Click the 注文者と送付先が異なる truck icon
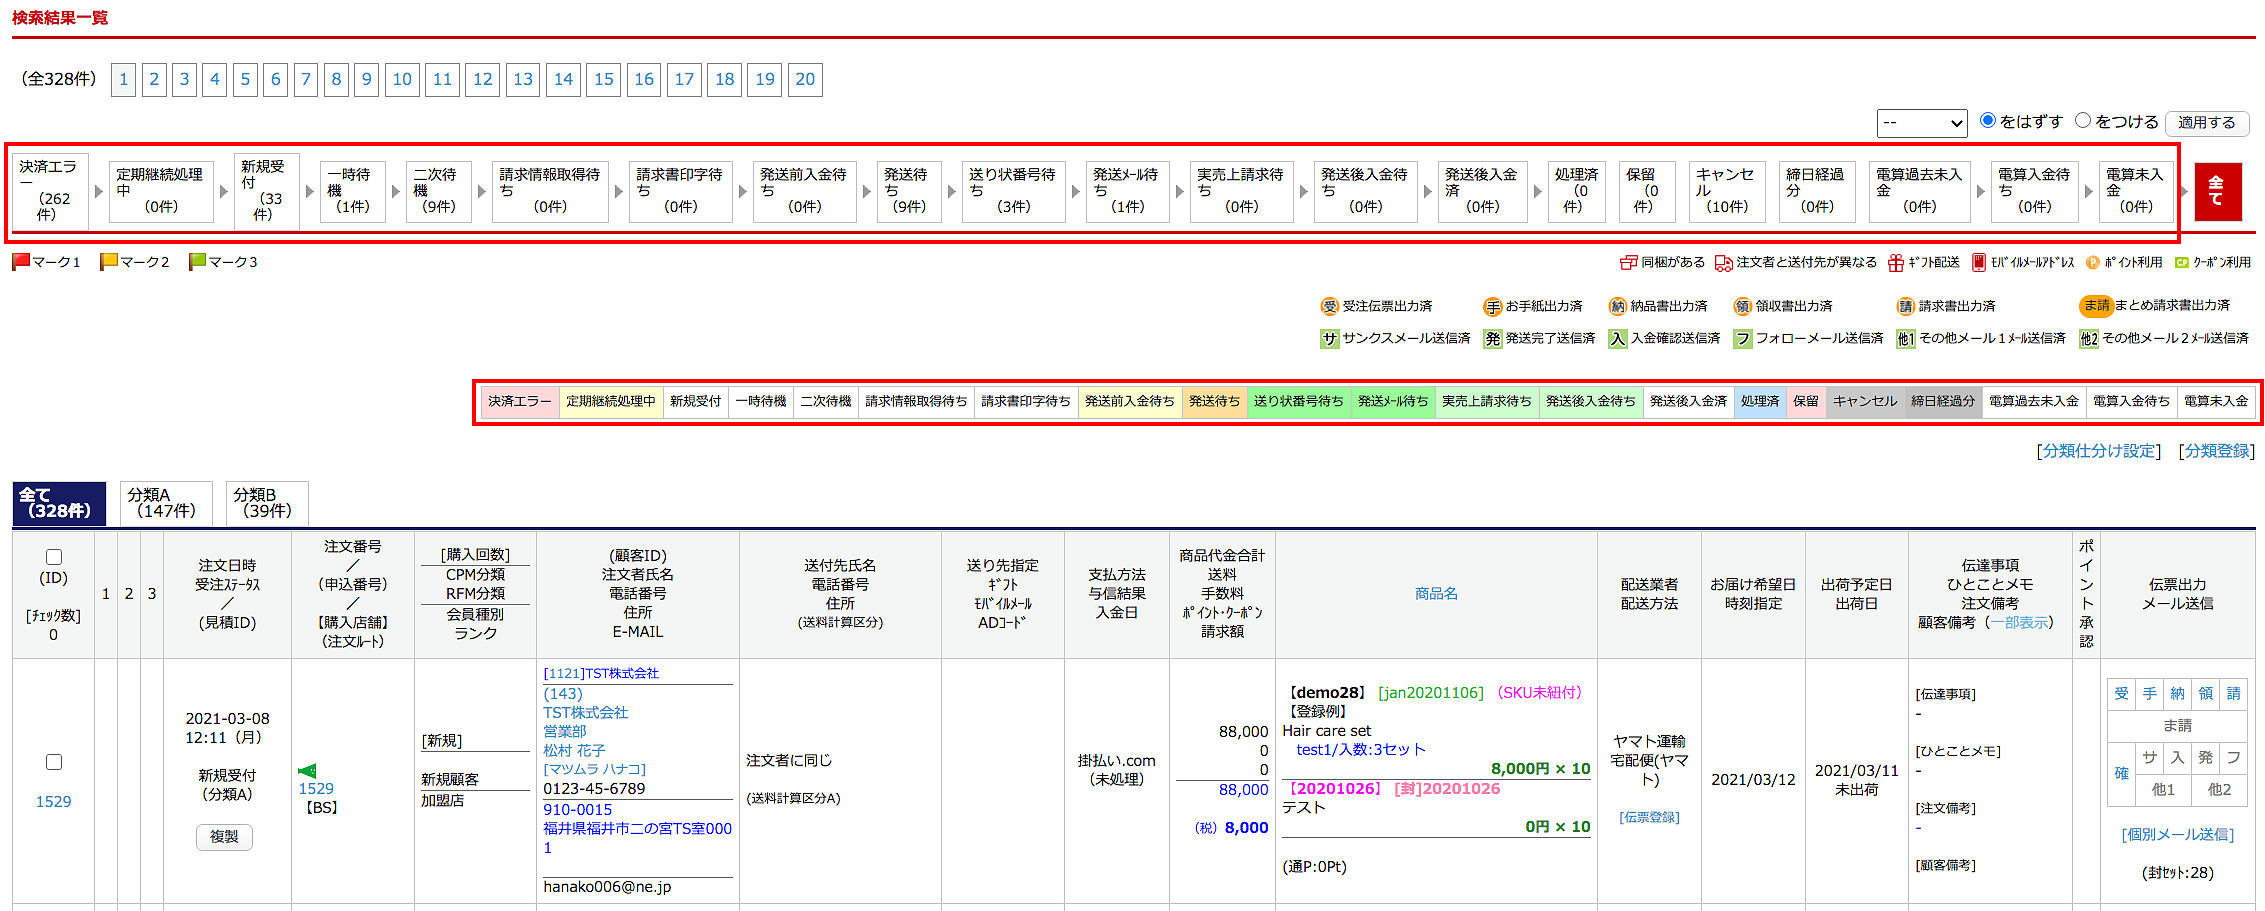Image resolution: width=2265 pixels, height=911 pixels. tap(1723, 263)
